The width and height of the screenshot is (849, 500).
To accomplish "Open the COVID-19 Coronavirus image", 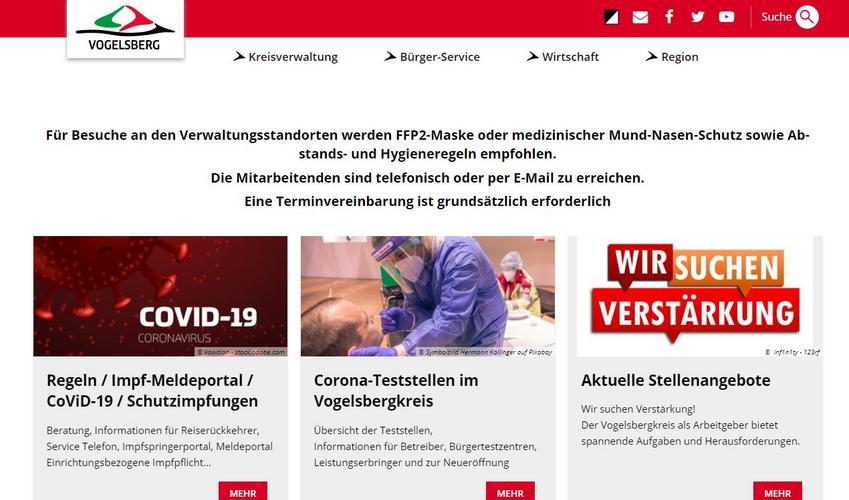I will (x=160, y=296).
